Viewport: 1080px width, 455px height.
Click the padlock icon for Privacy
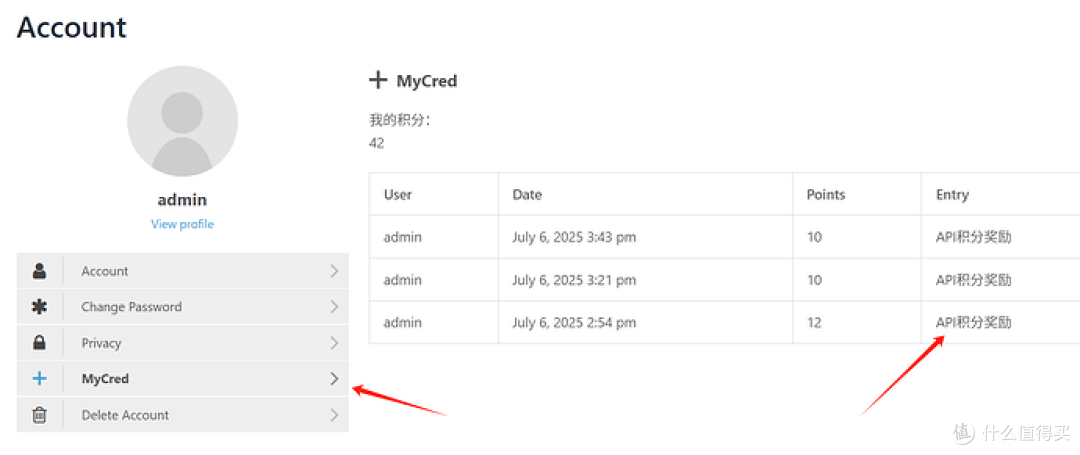click(40, 343)
